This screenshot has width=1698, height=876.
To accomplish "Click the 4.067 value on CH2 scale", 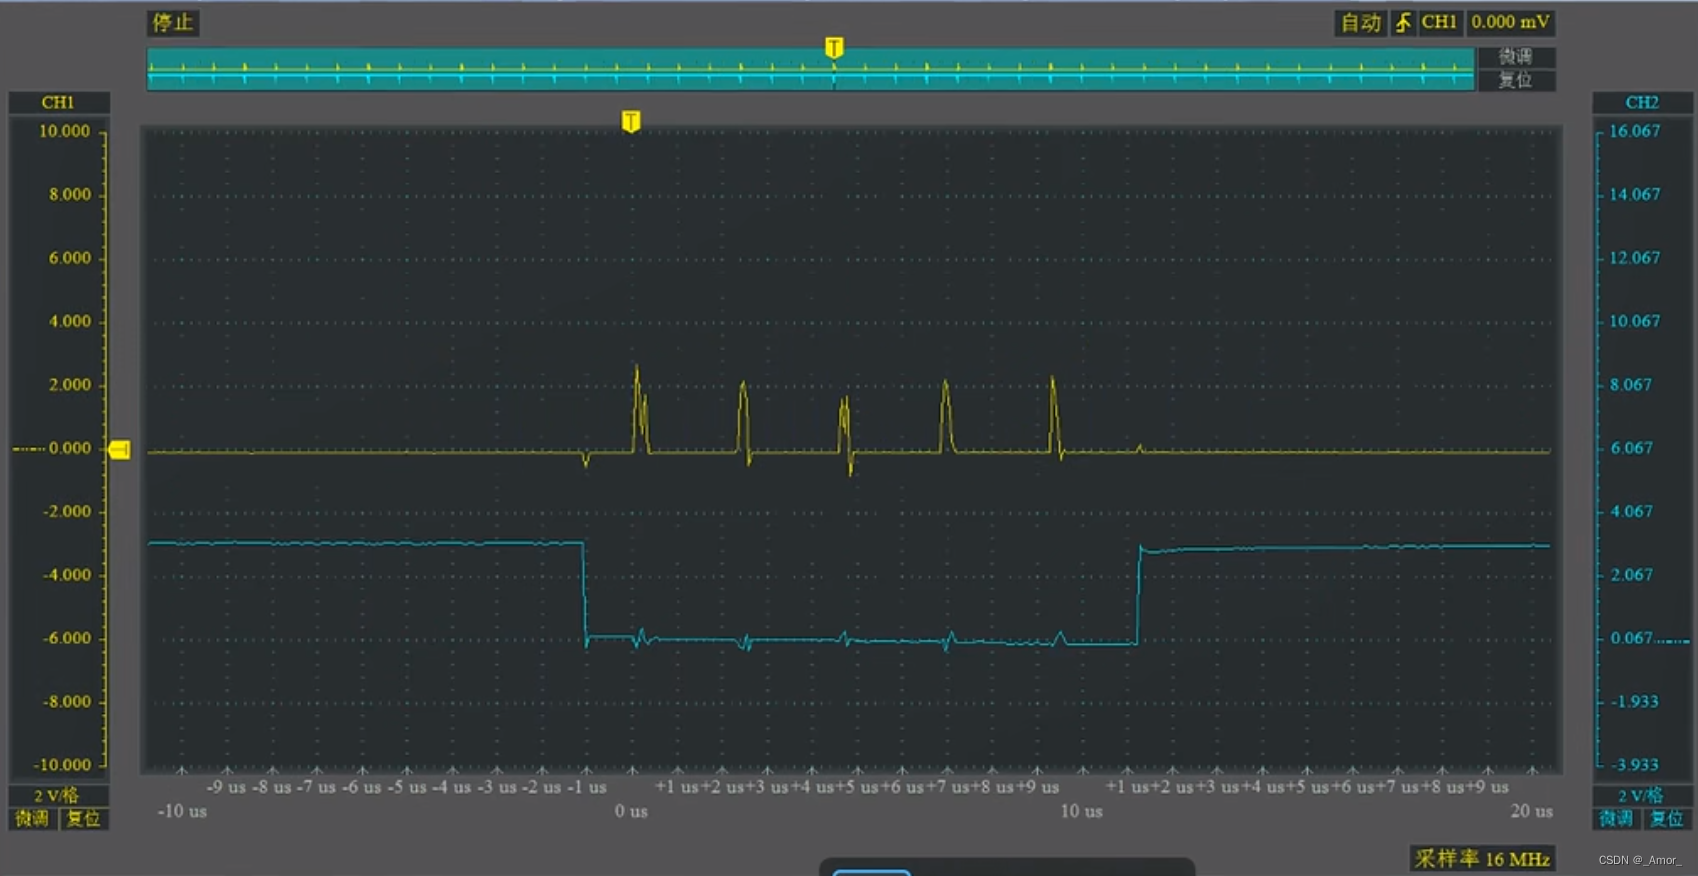I will [1631, 511].
